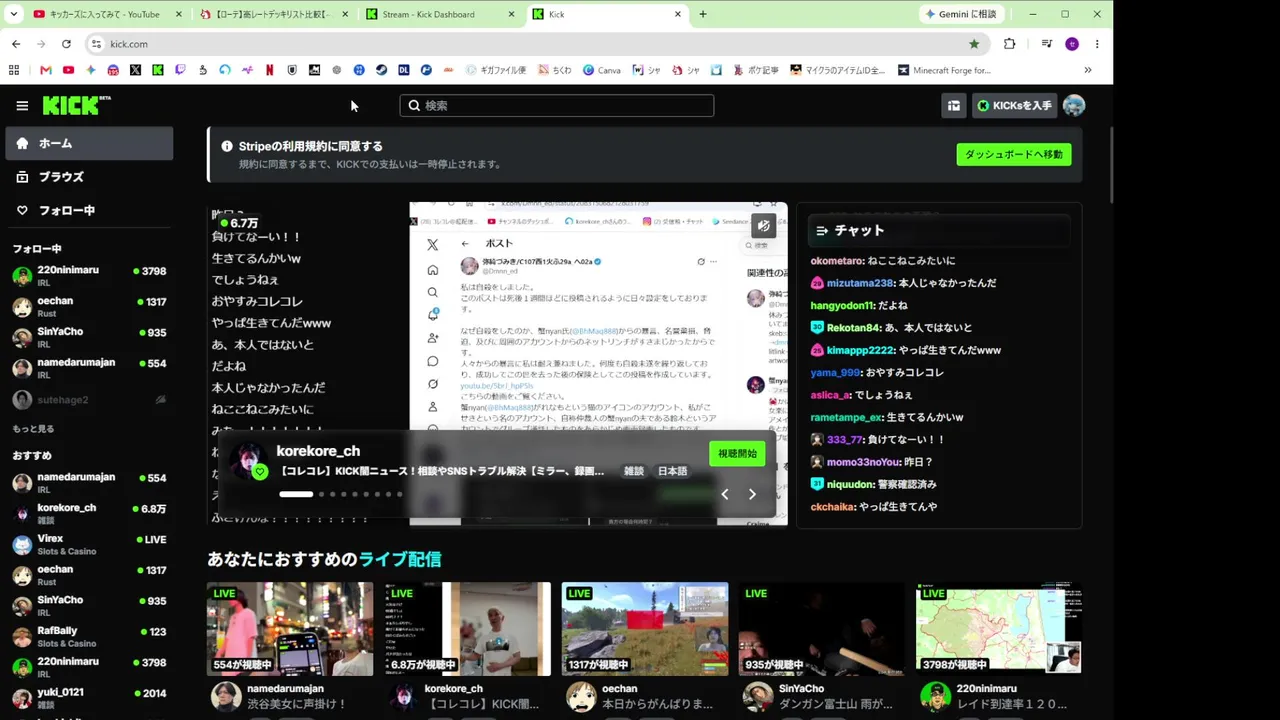The image size is (1280, 720).
Task: Open yuki_0121 in recommended sidebar list
Action: tap(89, 696)
